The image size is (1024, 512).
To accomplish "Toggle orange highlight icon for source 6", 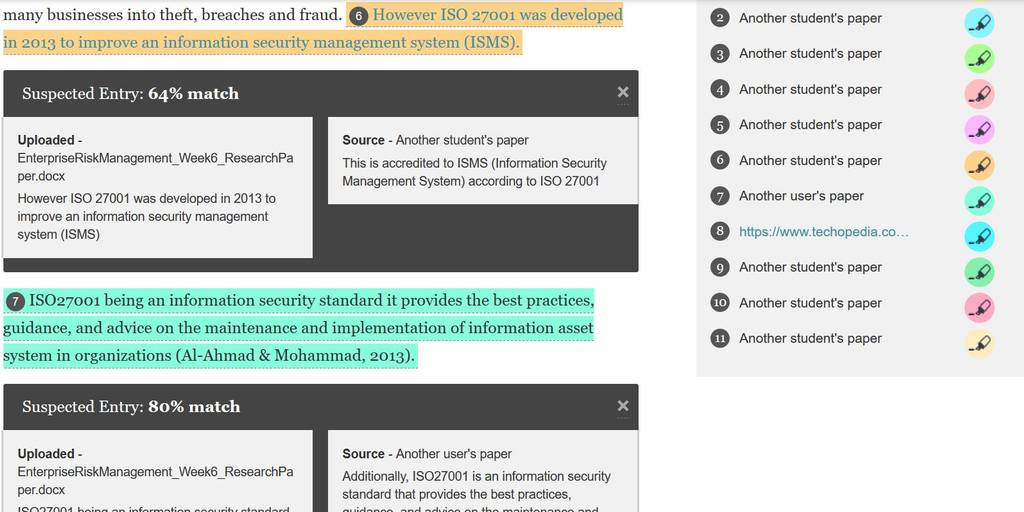I will pos(979,165).
